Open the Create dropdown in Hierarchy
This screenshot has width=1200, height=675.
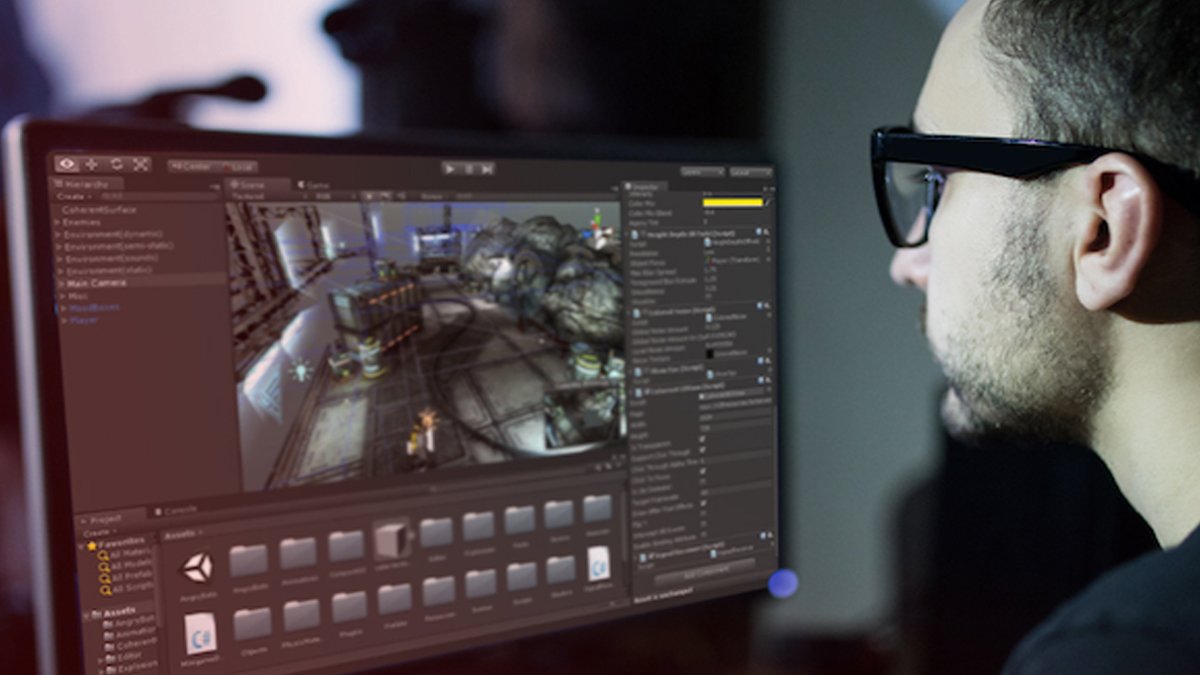(x=72, y=197)
